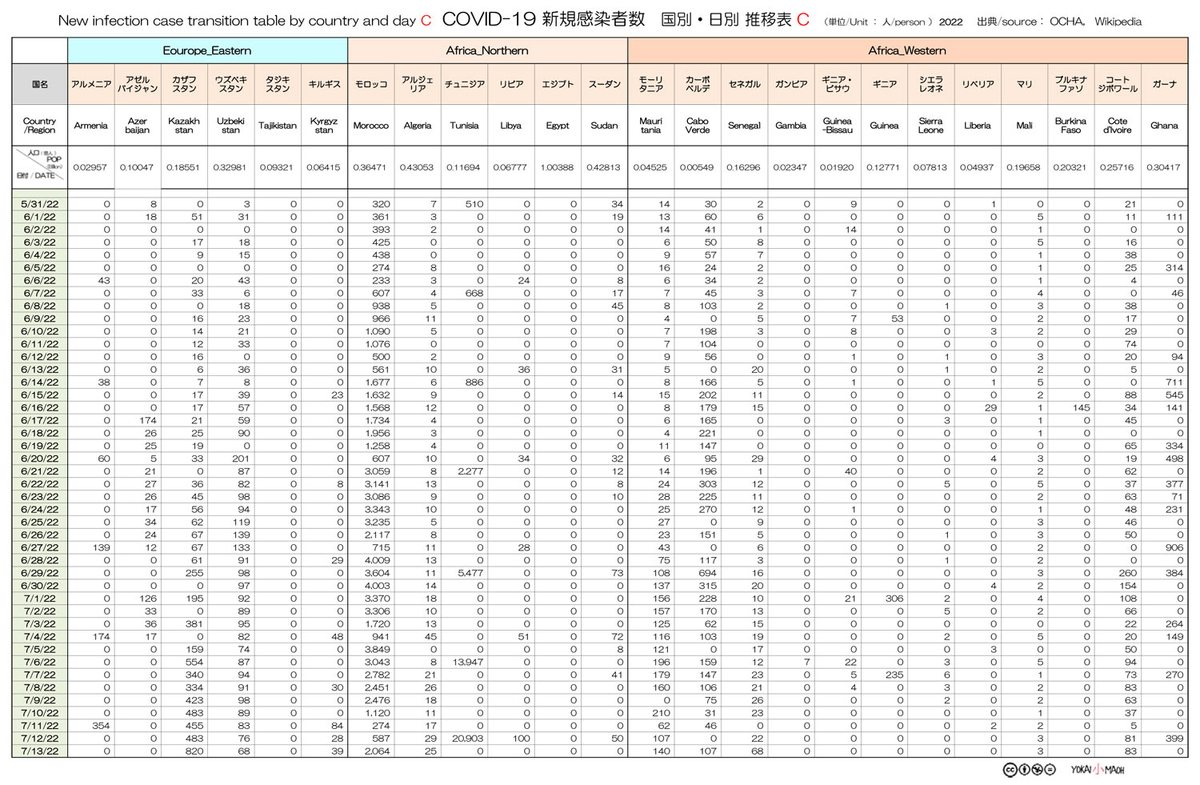
Task: Click the CC NoDerivatives equals-sign icon
Action: pyautogui.click(x=1051, y=769)
